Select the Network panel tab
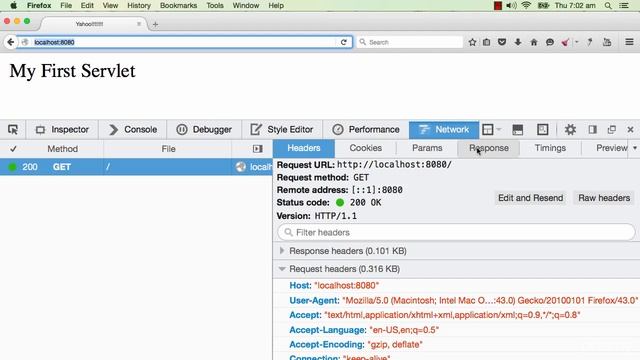The height and width of the screenshot is (360, 640). point(444,130)
